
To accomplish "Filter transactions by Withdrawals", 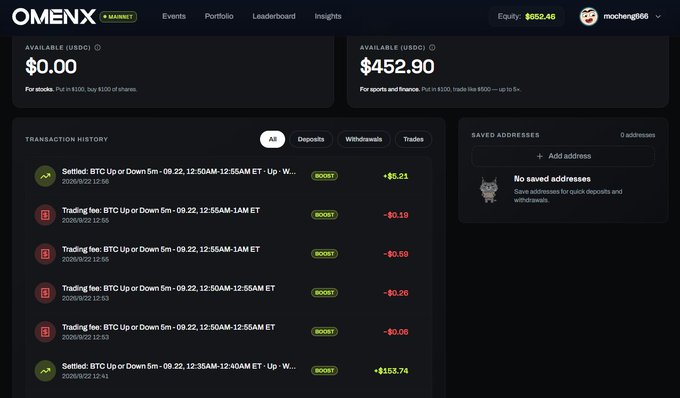I will pos(363,139).
